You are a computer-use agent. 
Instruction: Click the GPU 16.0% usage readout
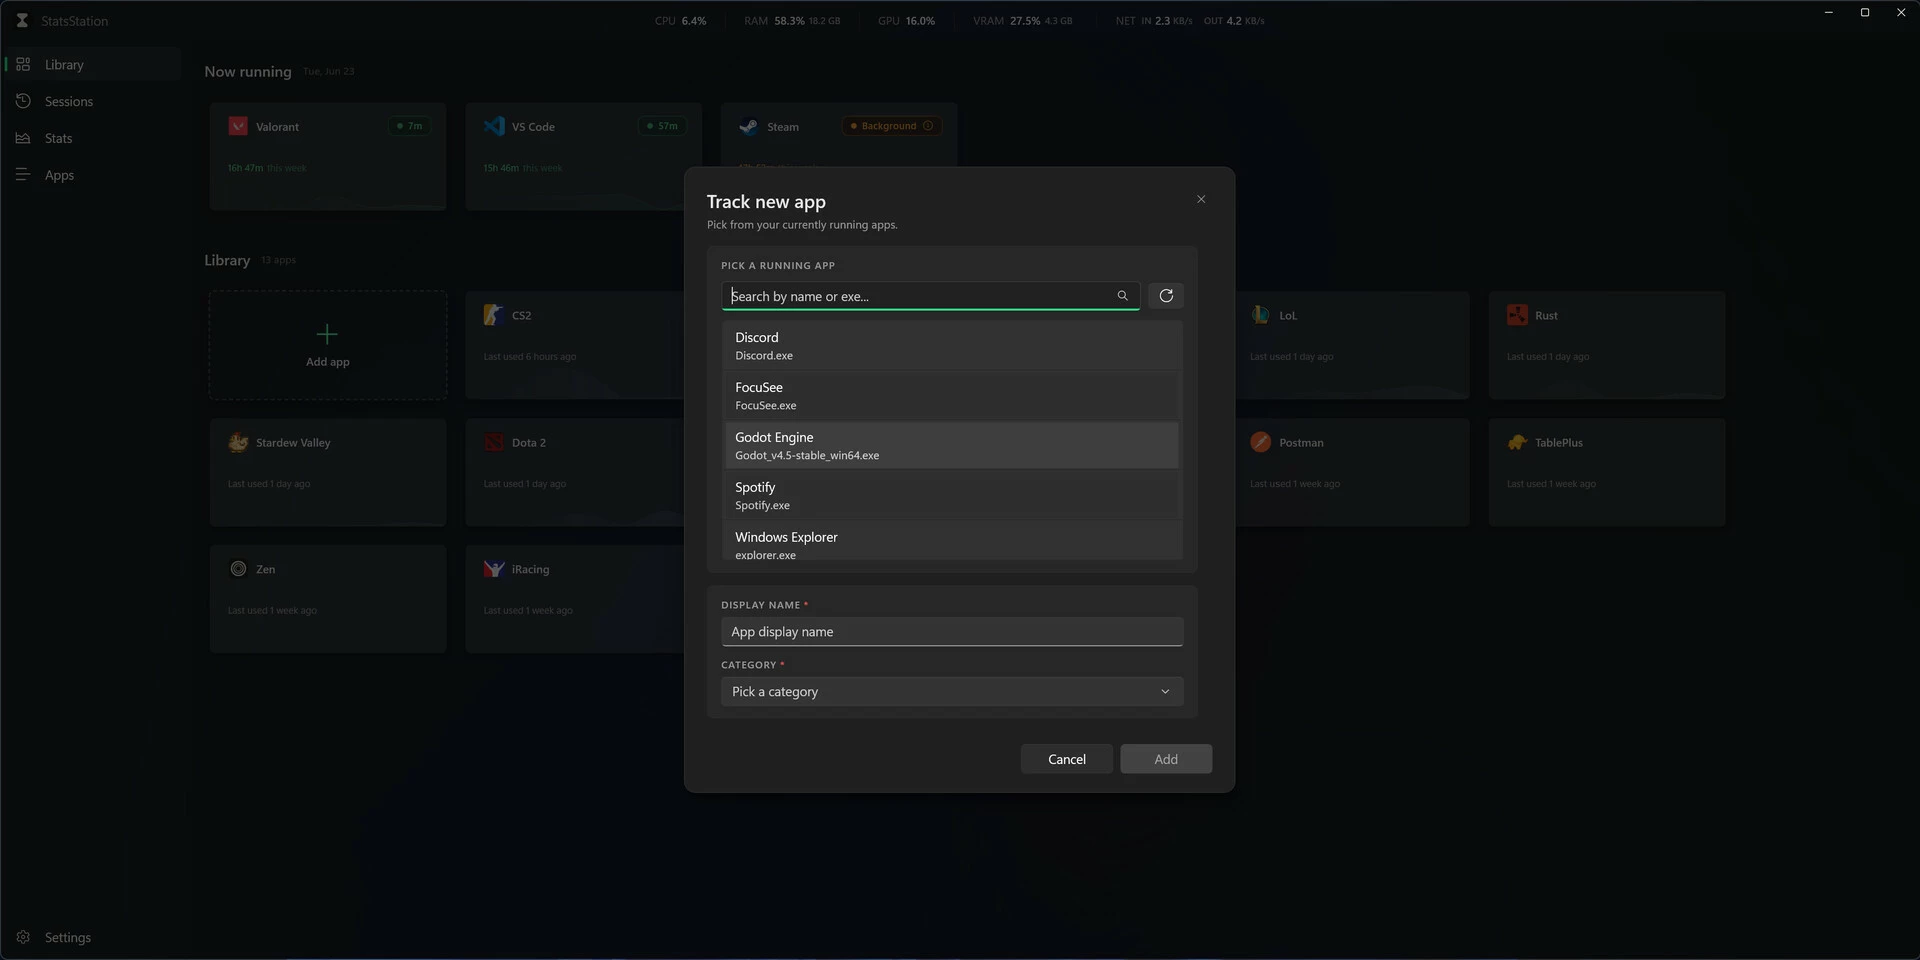(x=906, y=20)
